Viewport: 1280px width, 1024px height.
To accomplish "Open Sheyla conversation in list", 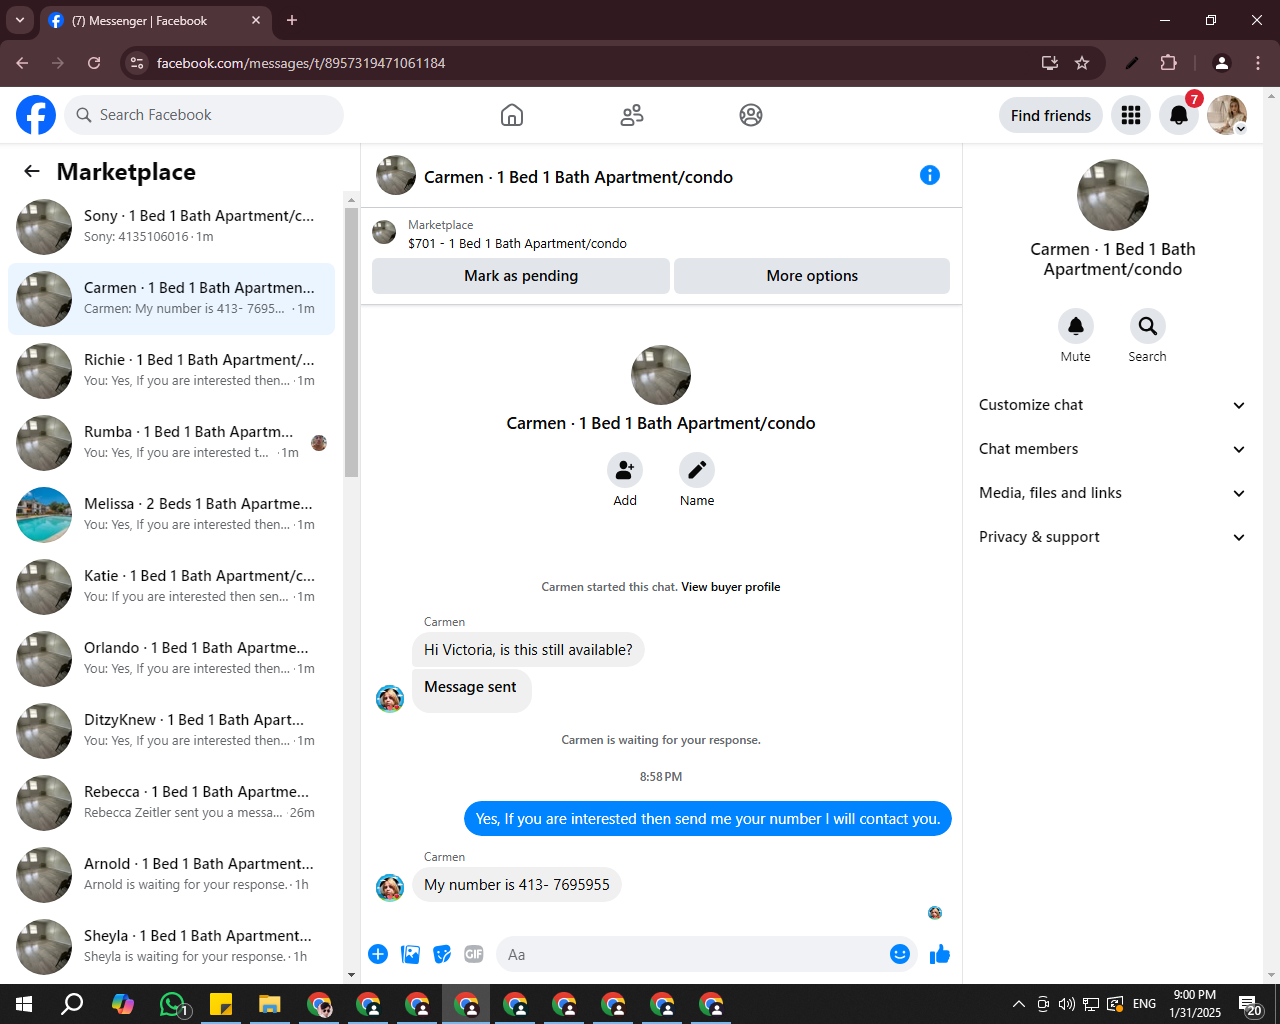I will tap(171, 947).
